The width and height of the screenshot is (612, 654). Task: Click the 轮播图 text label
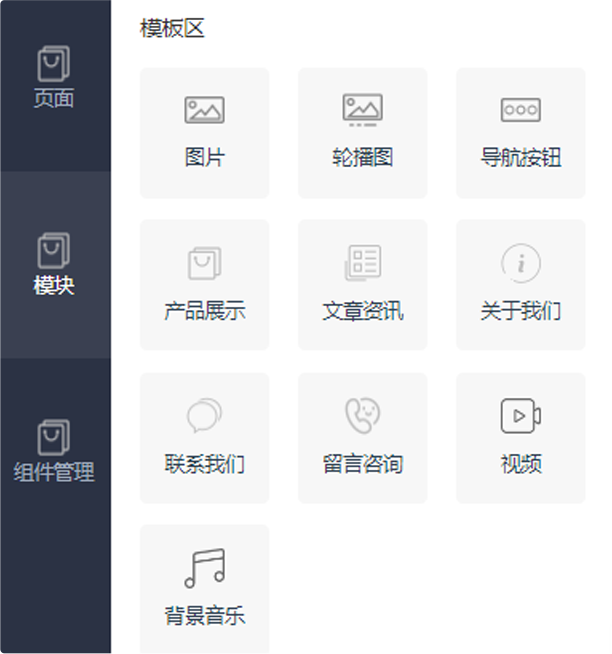point(363,158)
